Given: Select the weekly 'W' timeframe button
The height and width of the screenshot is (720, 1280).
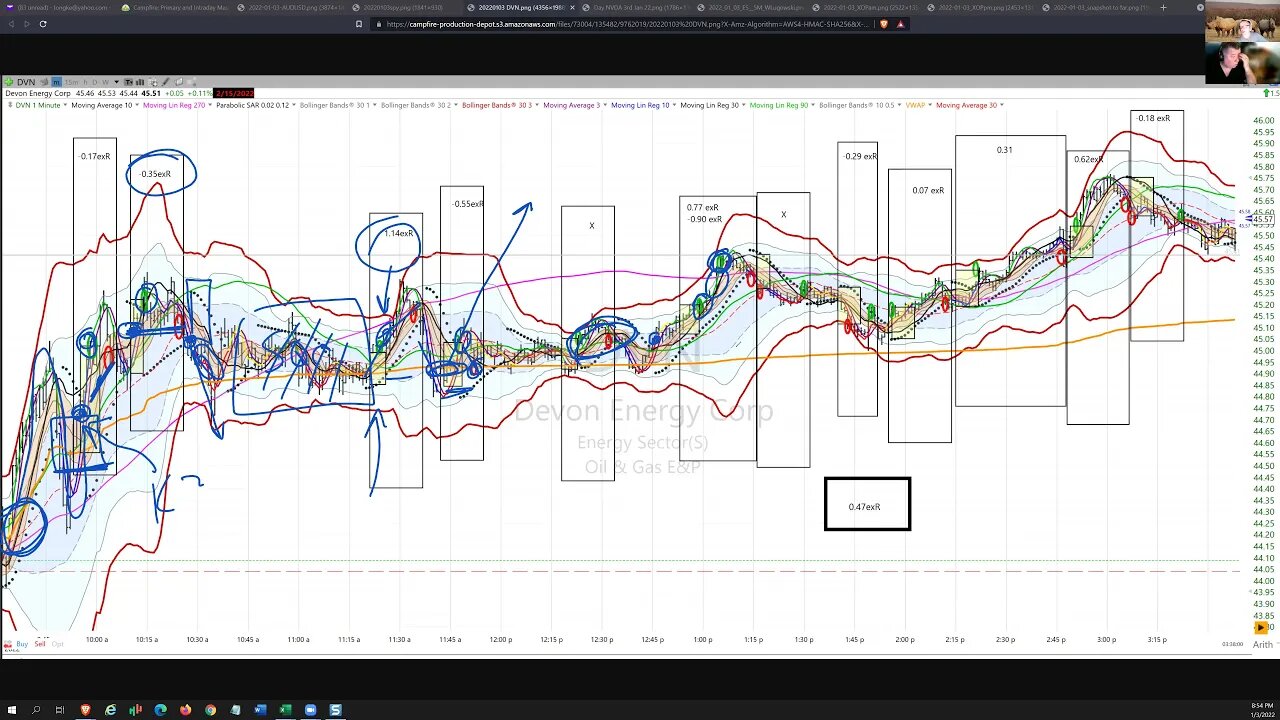Looking at the screenshot, I should (x=106, y=82).
